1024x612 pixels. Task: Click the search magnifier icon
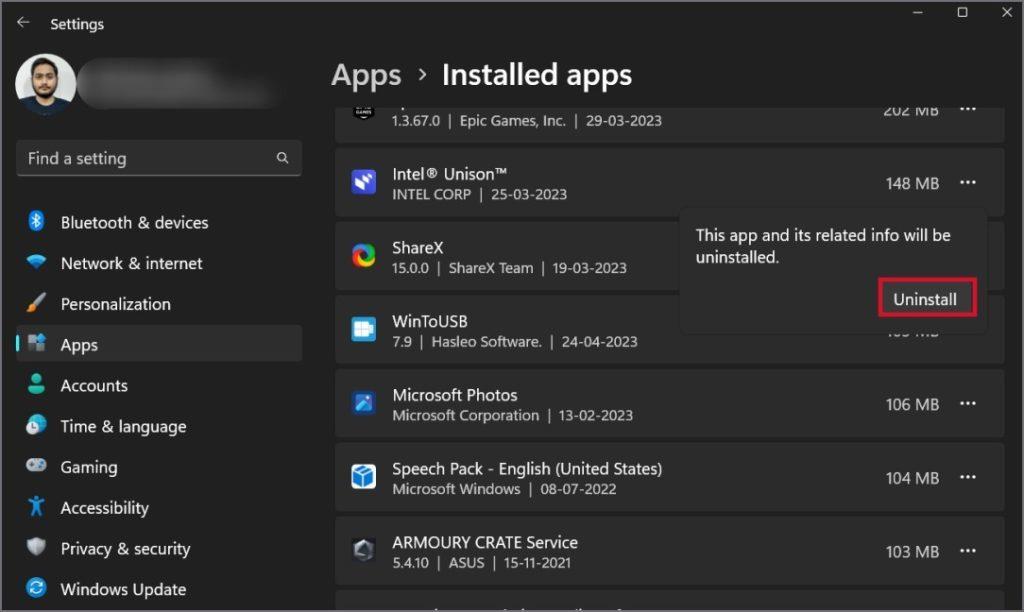click(x=282, y=157)
